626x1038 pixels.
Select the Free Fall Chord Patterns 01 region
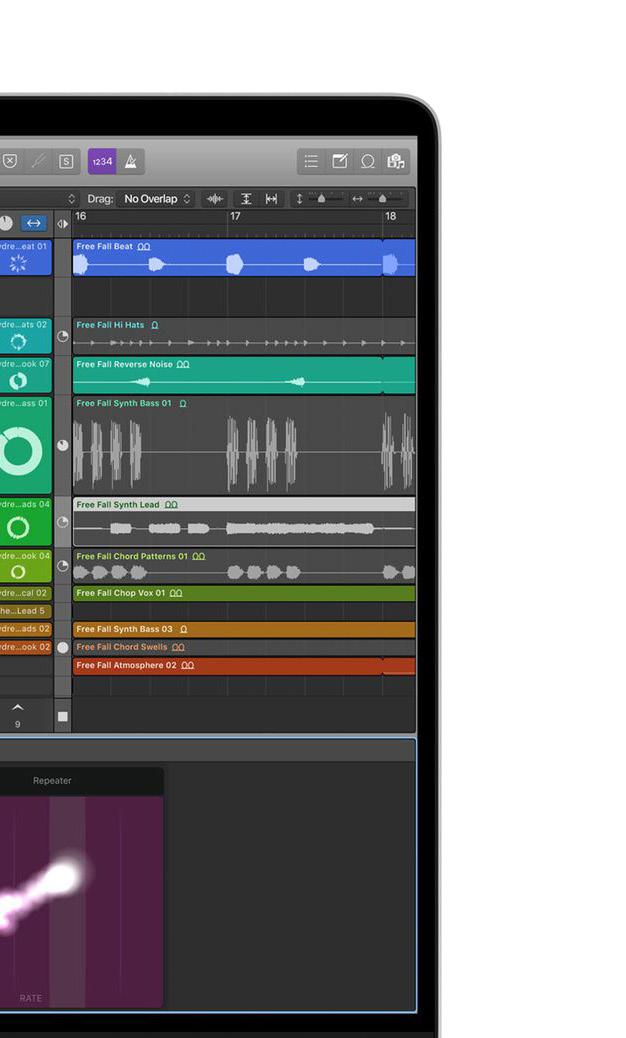(x=244, y=566)
